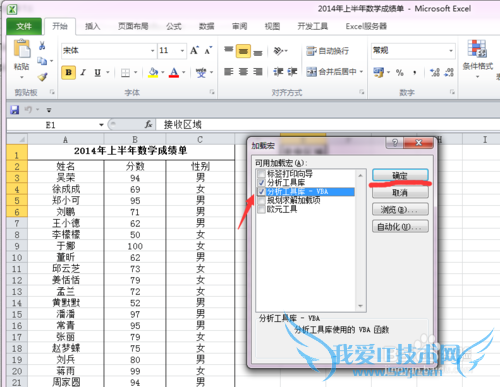Switch to the 插入 Insert tab
The height and width of the screenshot is (387, 500).
pyautogui.click(x=92, y=26)
